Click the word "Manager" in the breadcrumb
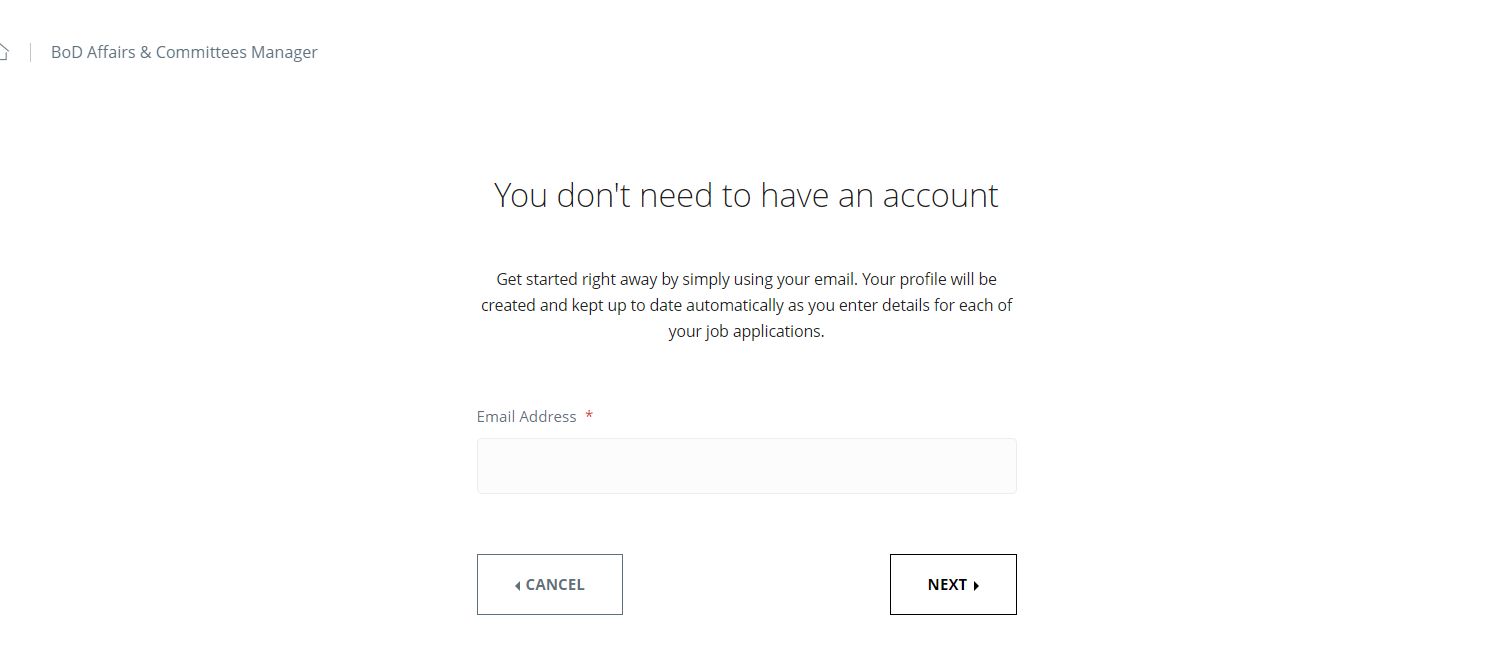The image size is (1508, 668). 284,52
